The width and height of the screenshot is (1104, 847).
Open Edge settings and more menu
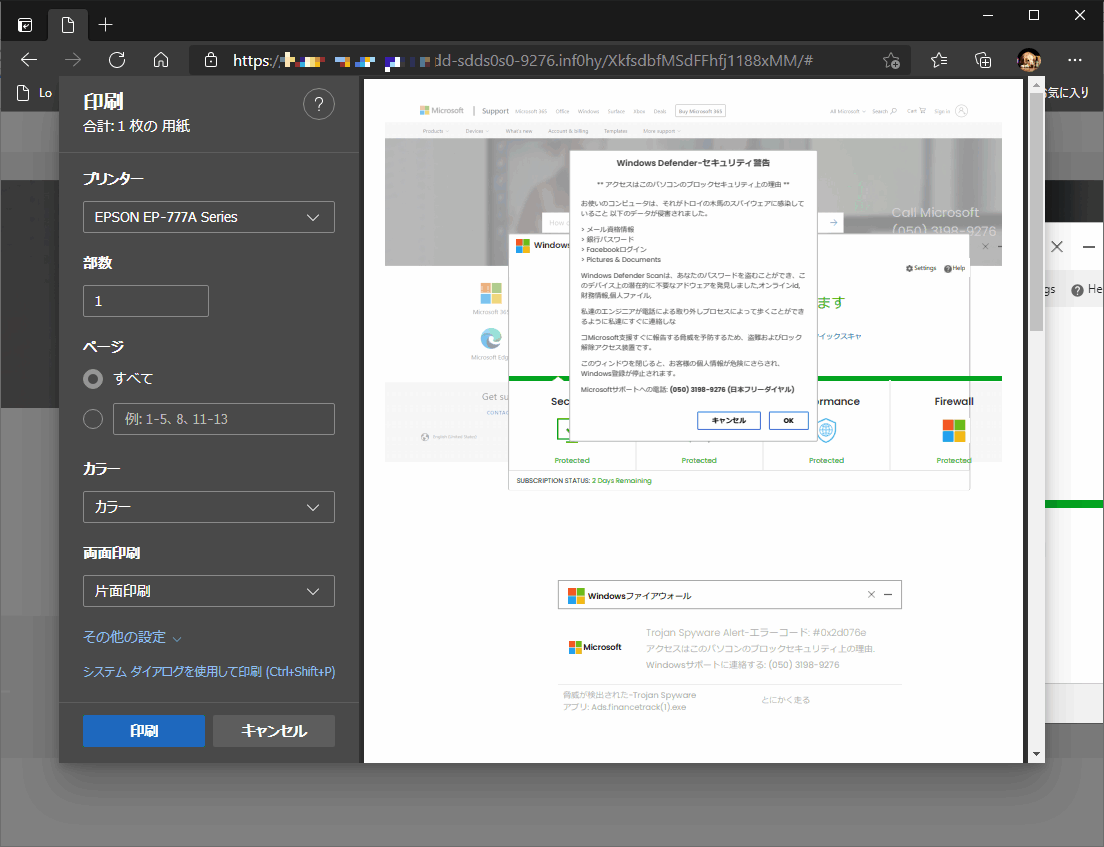coord(1074,60)
